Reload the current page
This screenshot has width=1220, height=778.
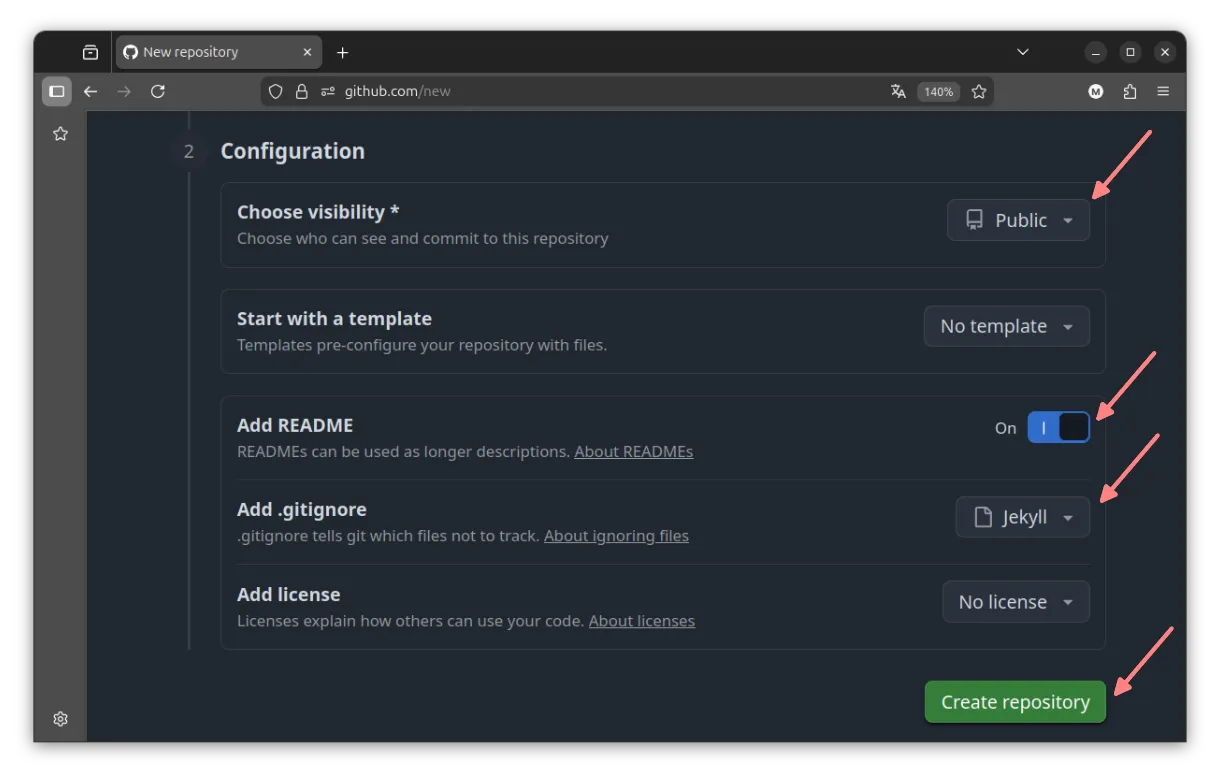point(158,91)
